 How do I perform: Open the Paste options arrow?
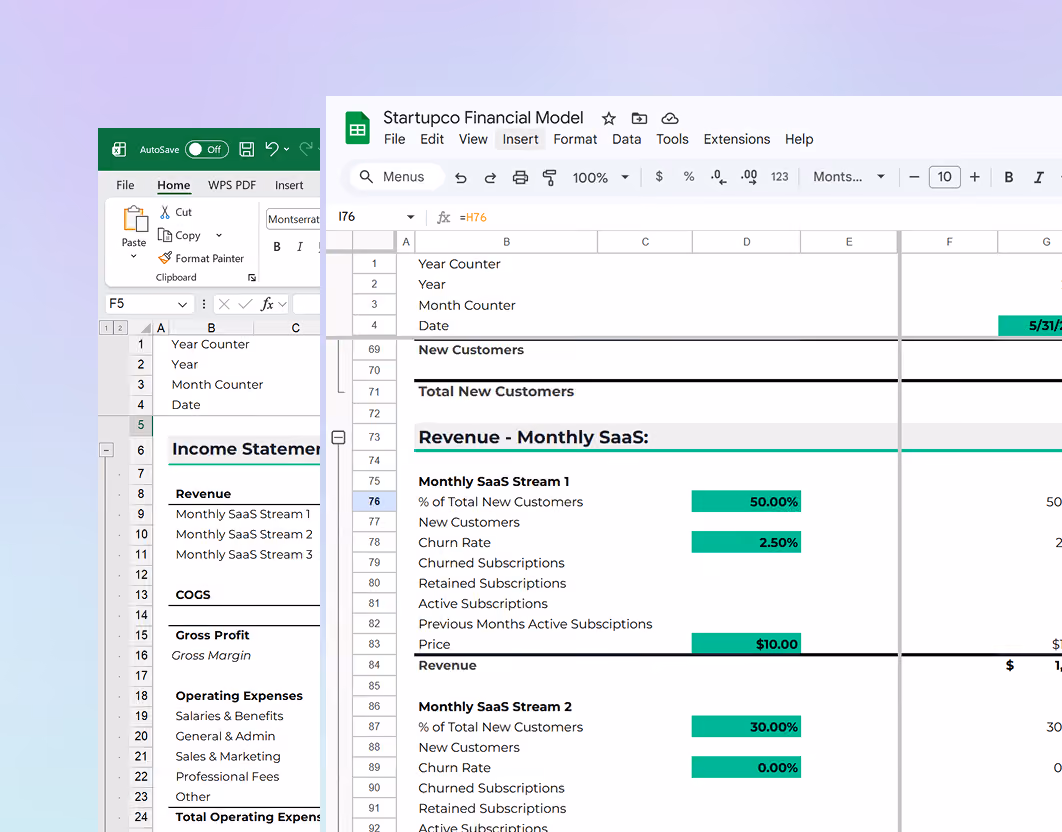tap(133, 256)
